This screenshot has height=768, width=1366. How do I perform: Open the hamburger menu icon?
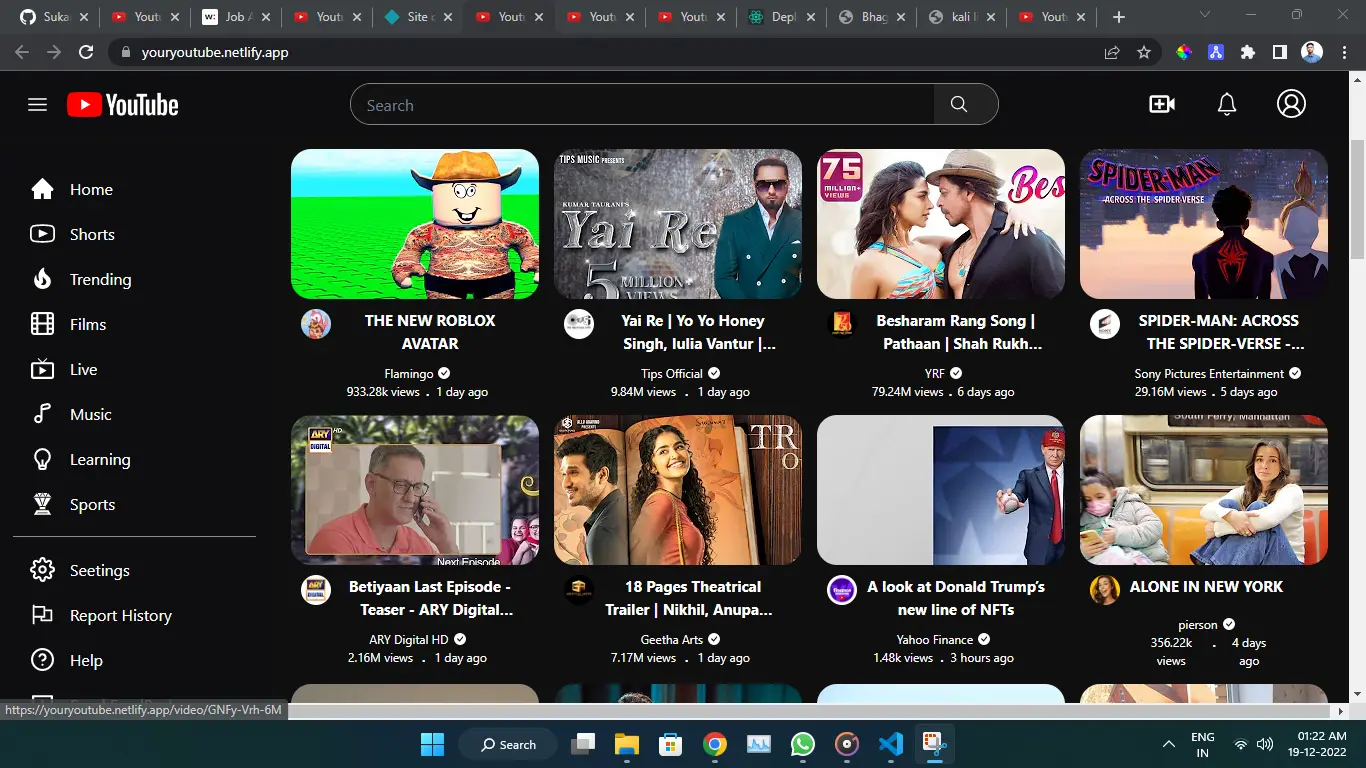click(38, 105)
